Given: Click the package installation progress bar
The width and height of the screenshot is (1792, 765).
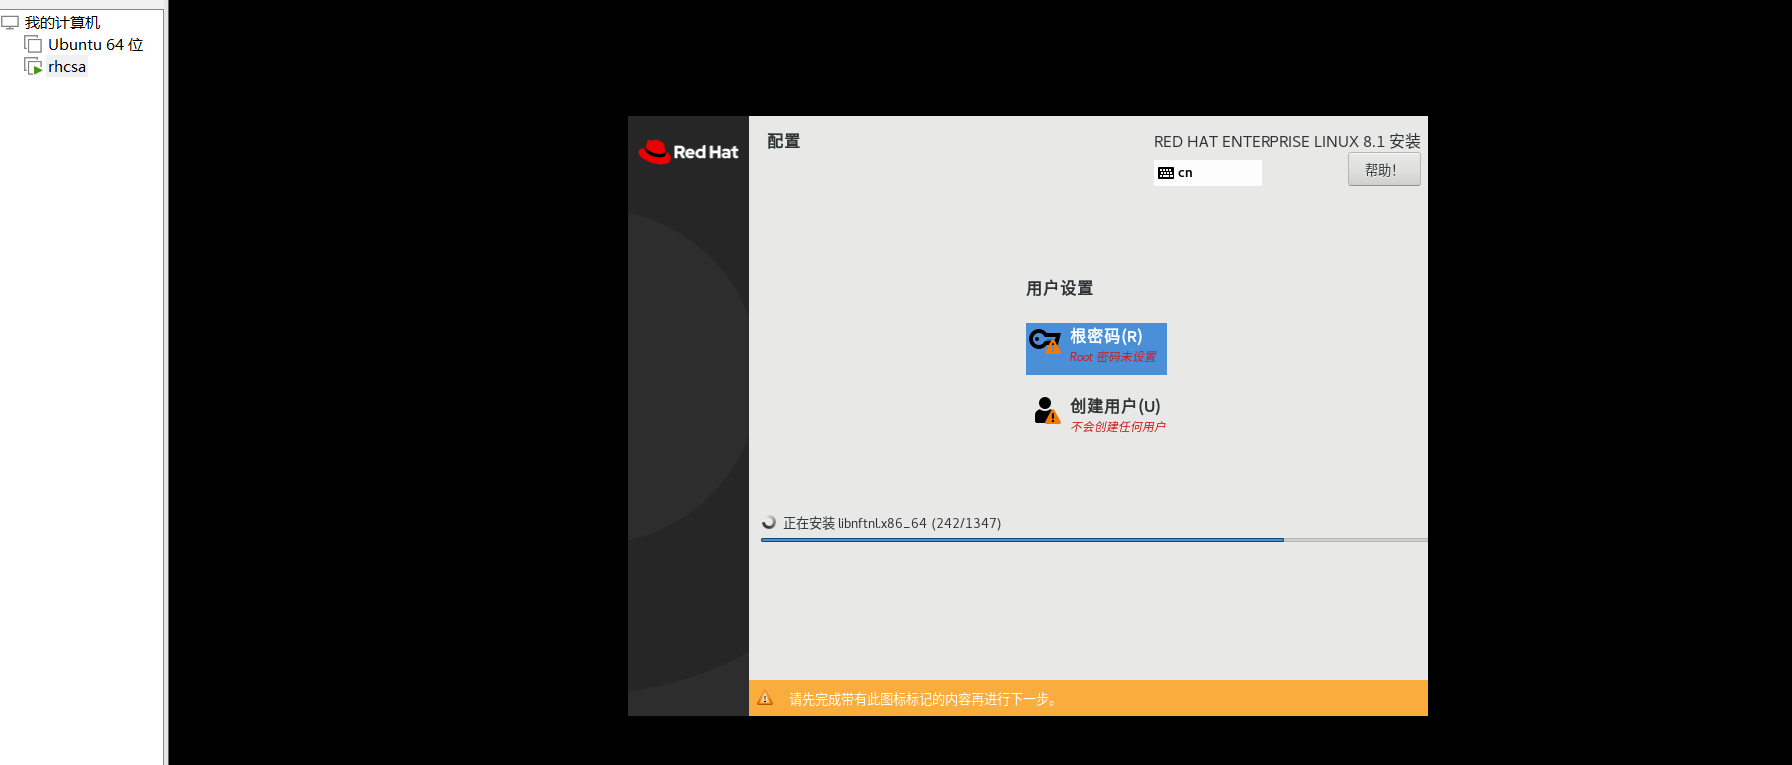Looking at the screenshot, I should [x=1094, y=540].
